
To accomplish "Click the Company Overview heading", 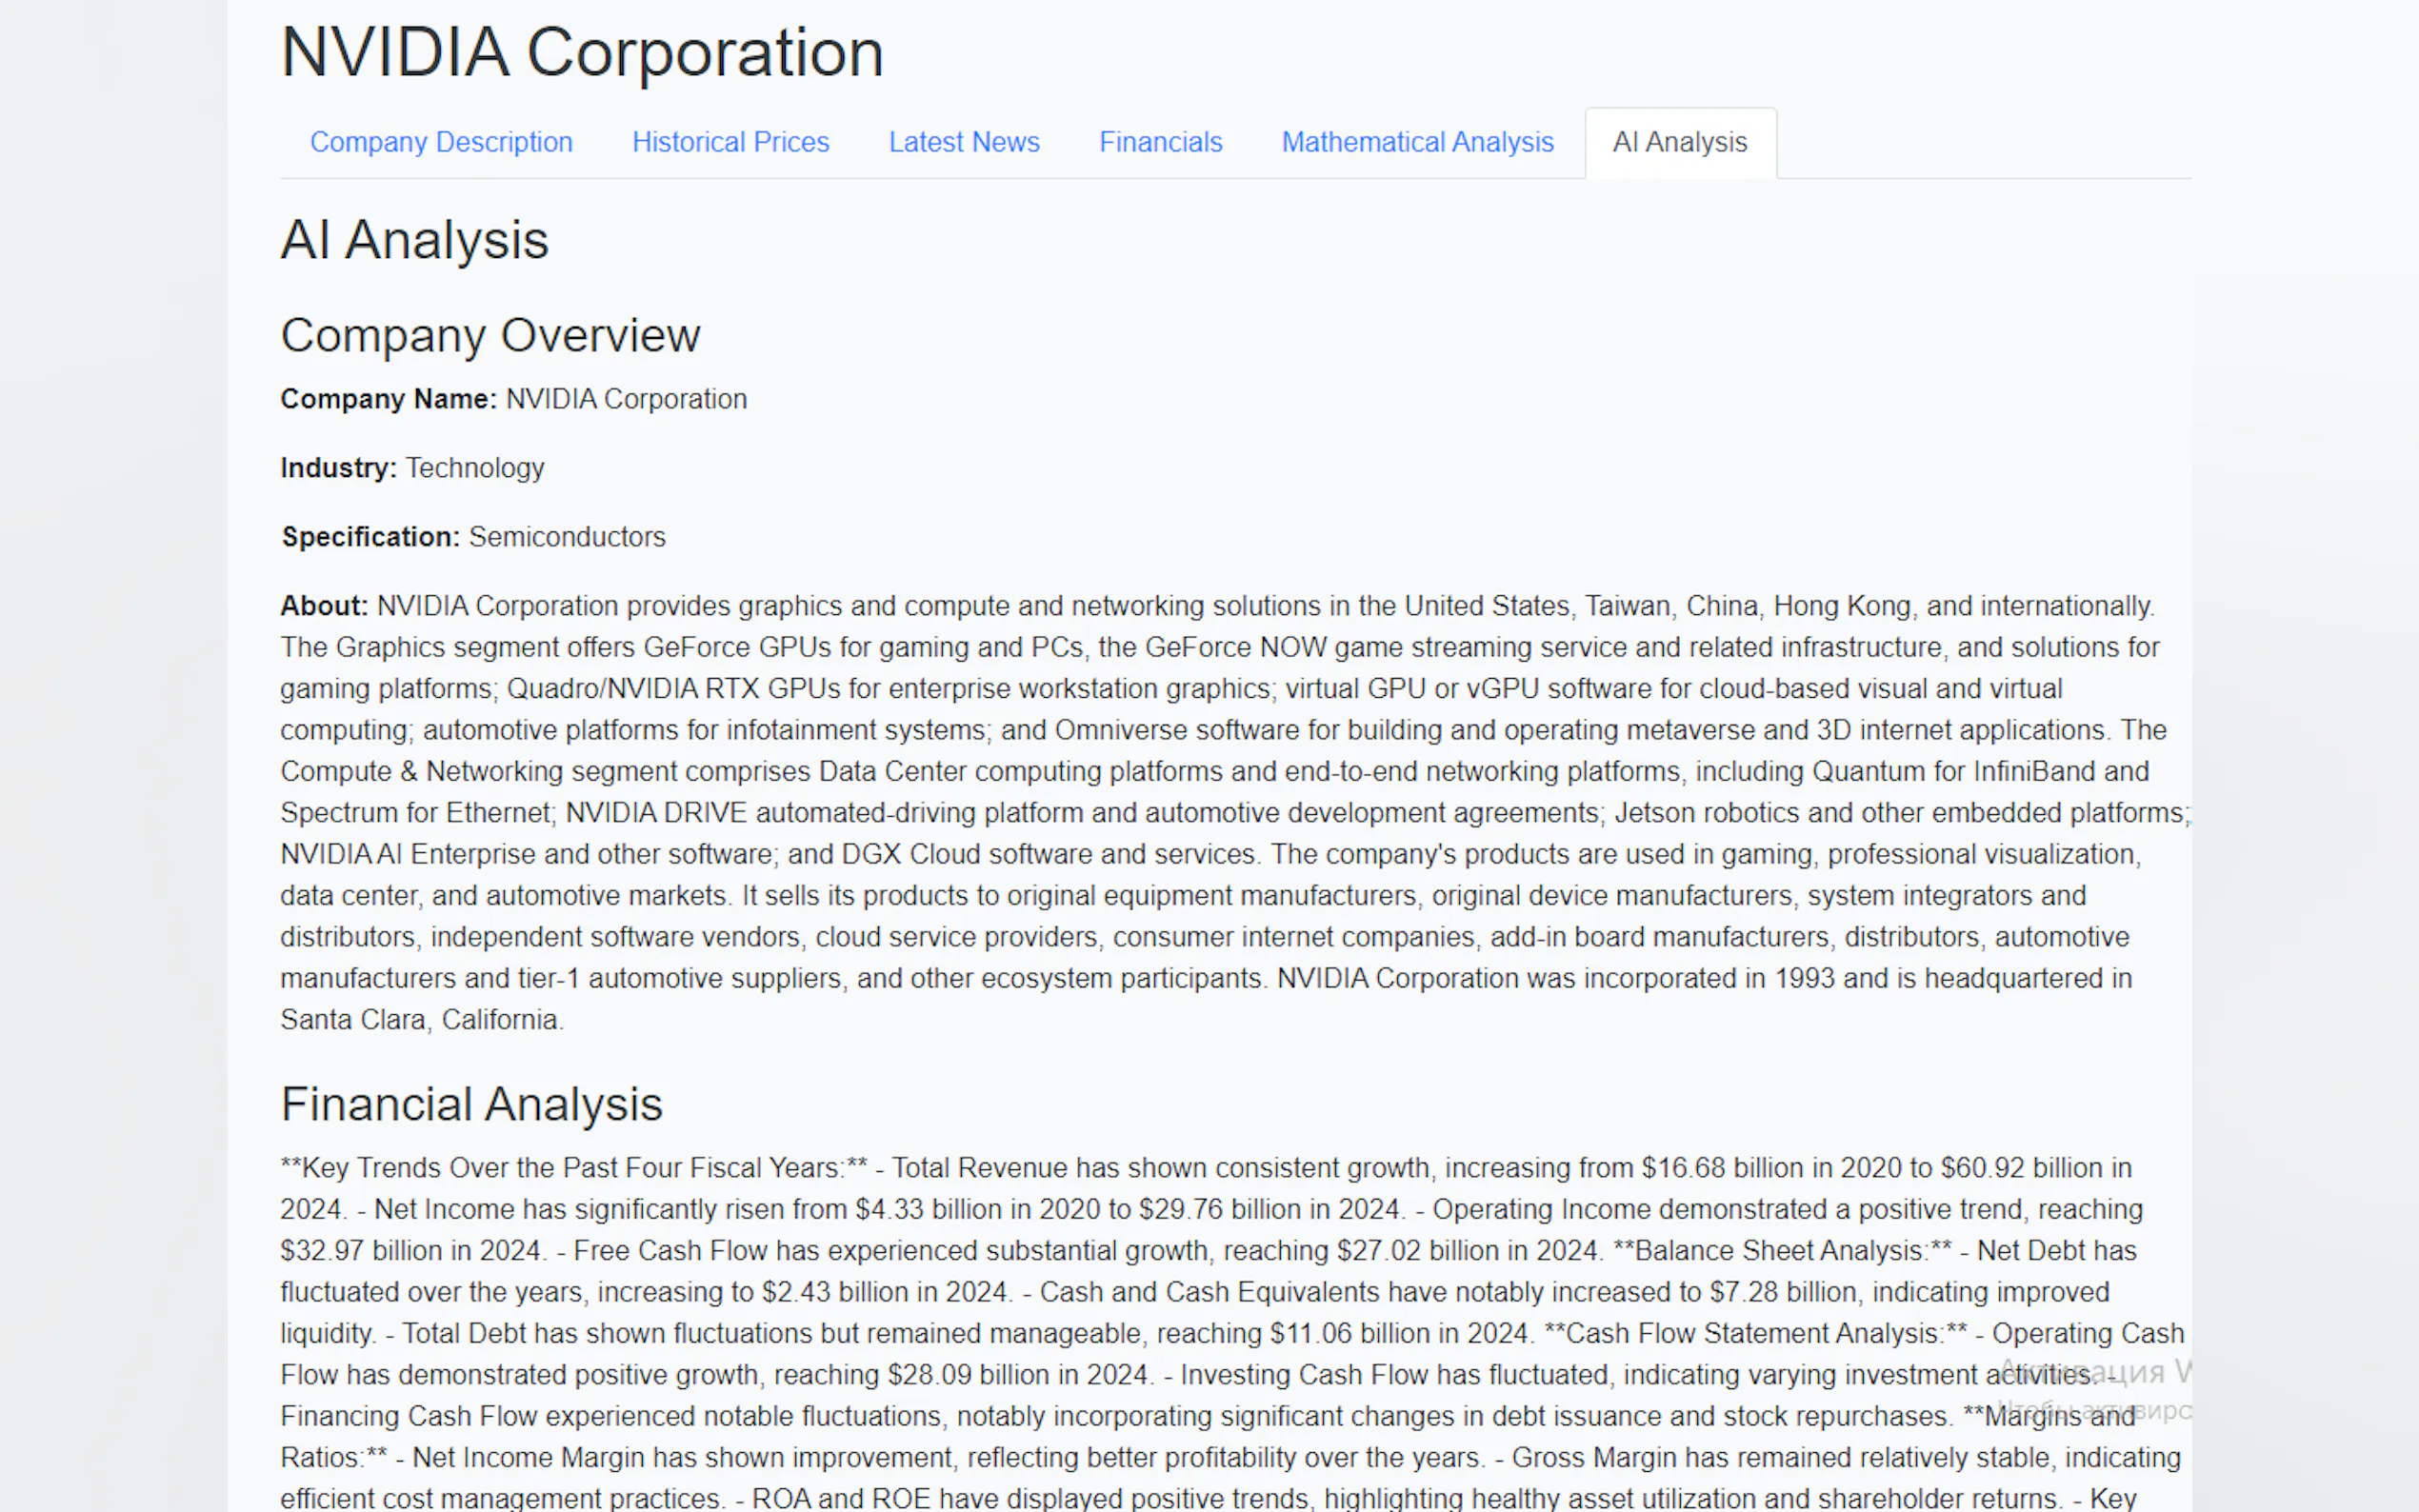I will click(490, 335).
